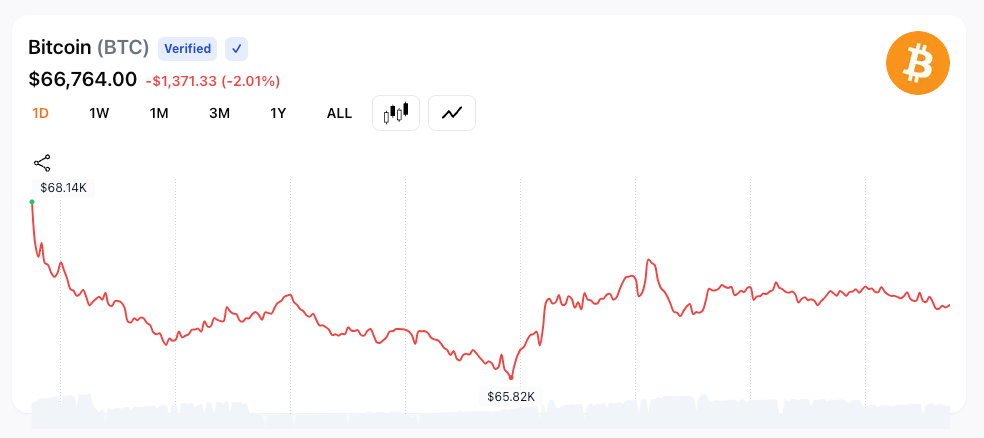Select the 3M time range tab
The image size is (984, 438).
click(219, 113)
